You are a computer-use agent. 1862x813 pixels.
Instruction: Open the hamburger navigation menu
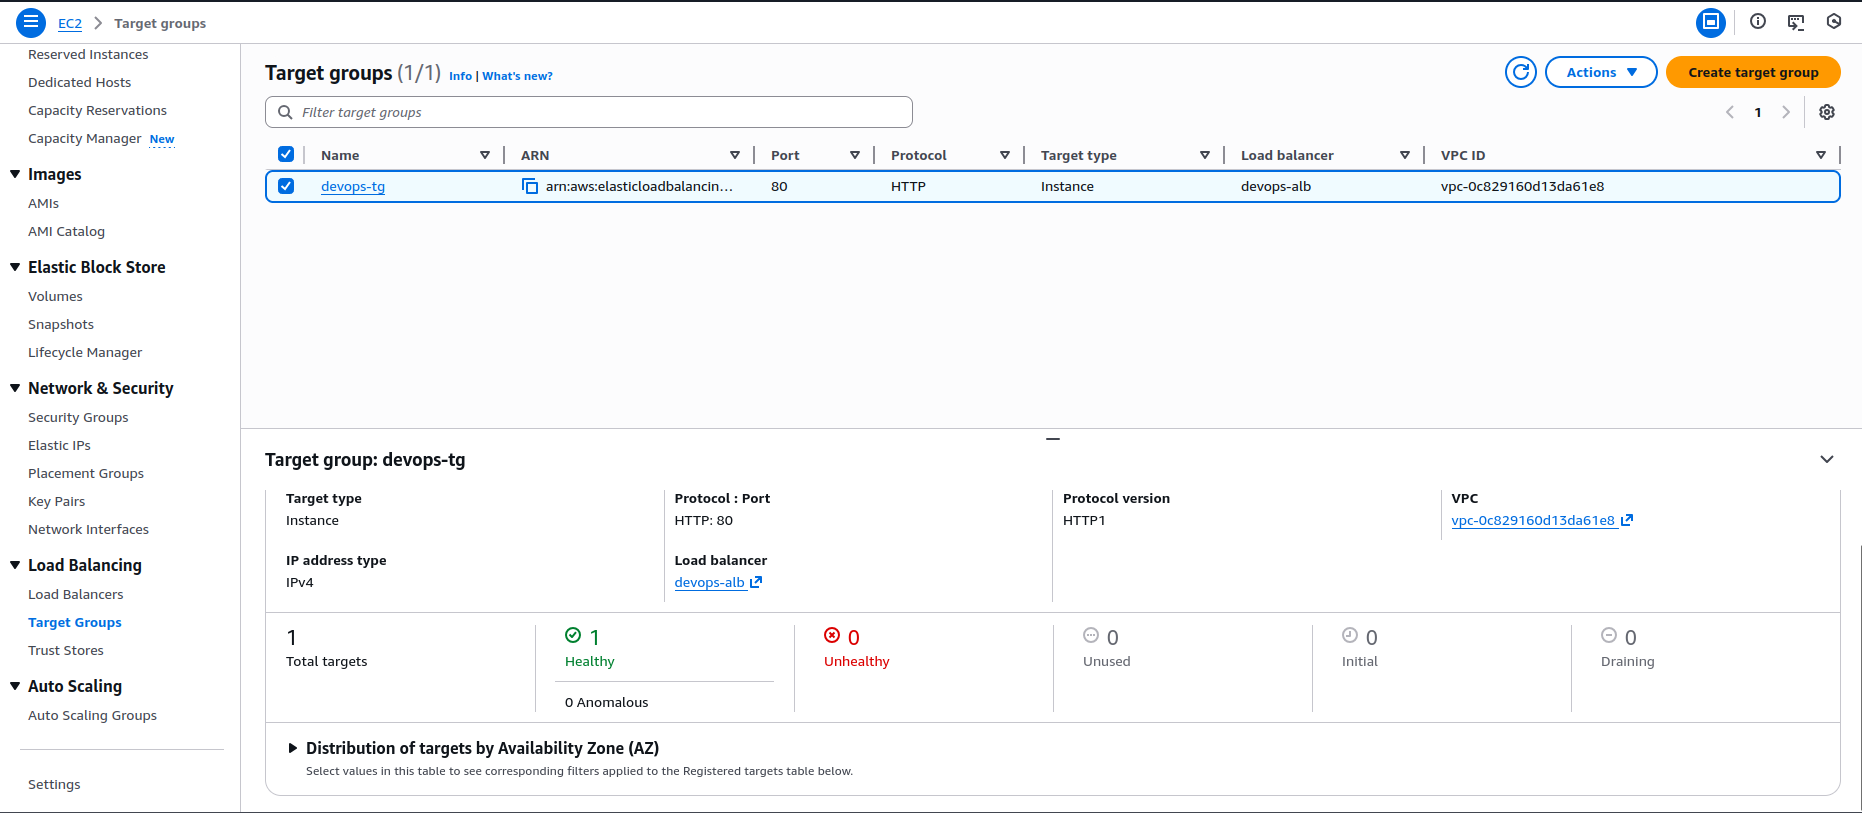[x=31, y=22]
